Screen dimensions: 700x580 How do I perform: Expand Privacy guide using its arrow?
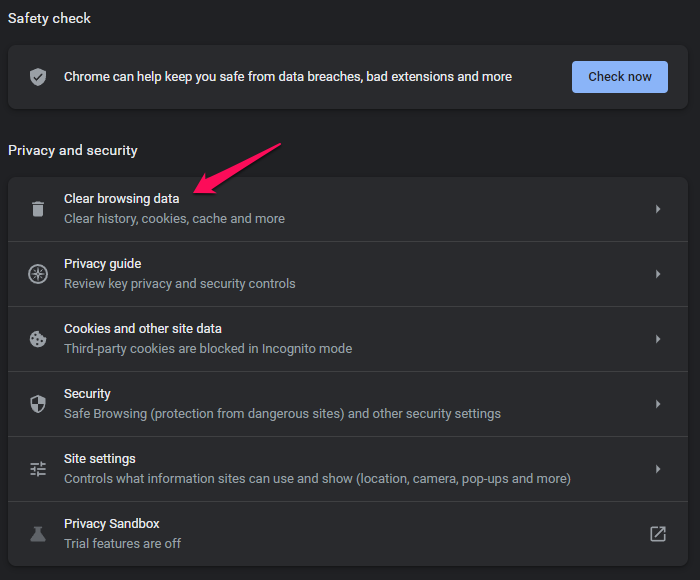pyautogui.click(x=658, y=274)
